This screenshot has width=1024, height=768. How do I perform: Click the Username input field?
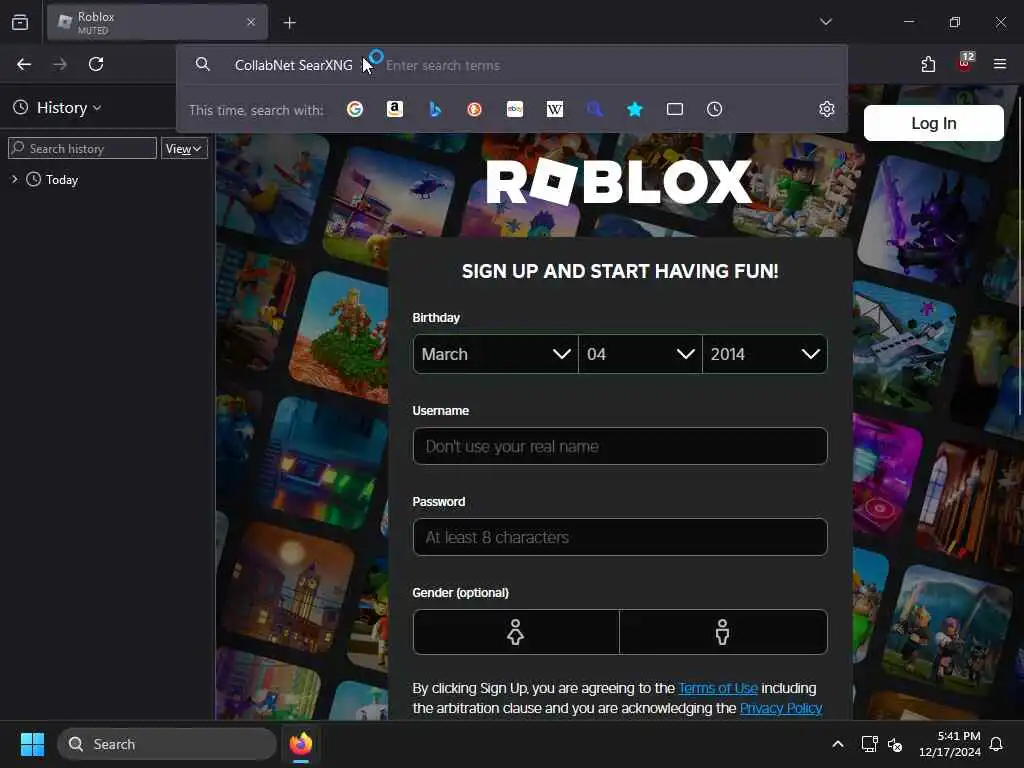(x=620, y=446)
